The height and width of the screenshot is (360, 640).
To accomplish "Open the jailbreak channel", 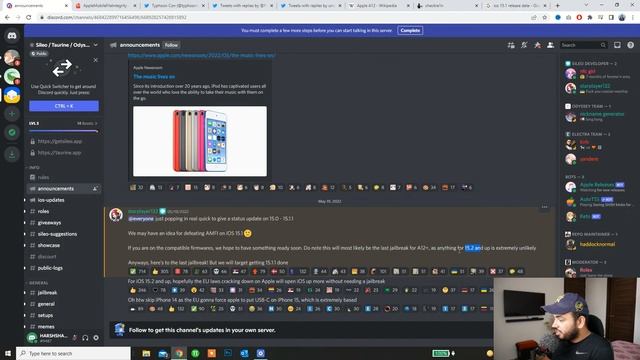I will pos(63,293).
